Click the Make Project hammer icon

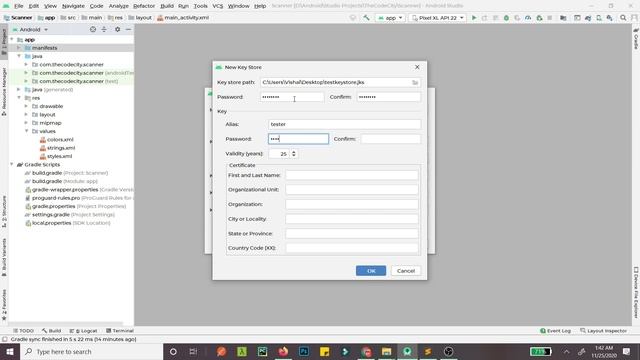coord(366,18)
